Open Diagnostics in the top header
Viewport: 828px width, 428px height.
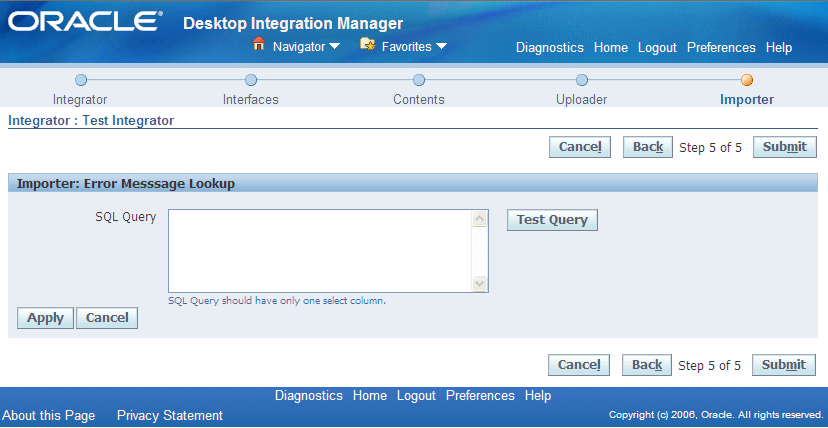[x=550, y=47]
